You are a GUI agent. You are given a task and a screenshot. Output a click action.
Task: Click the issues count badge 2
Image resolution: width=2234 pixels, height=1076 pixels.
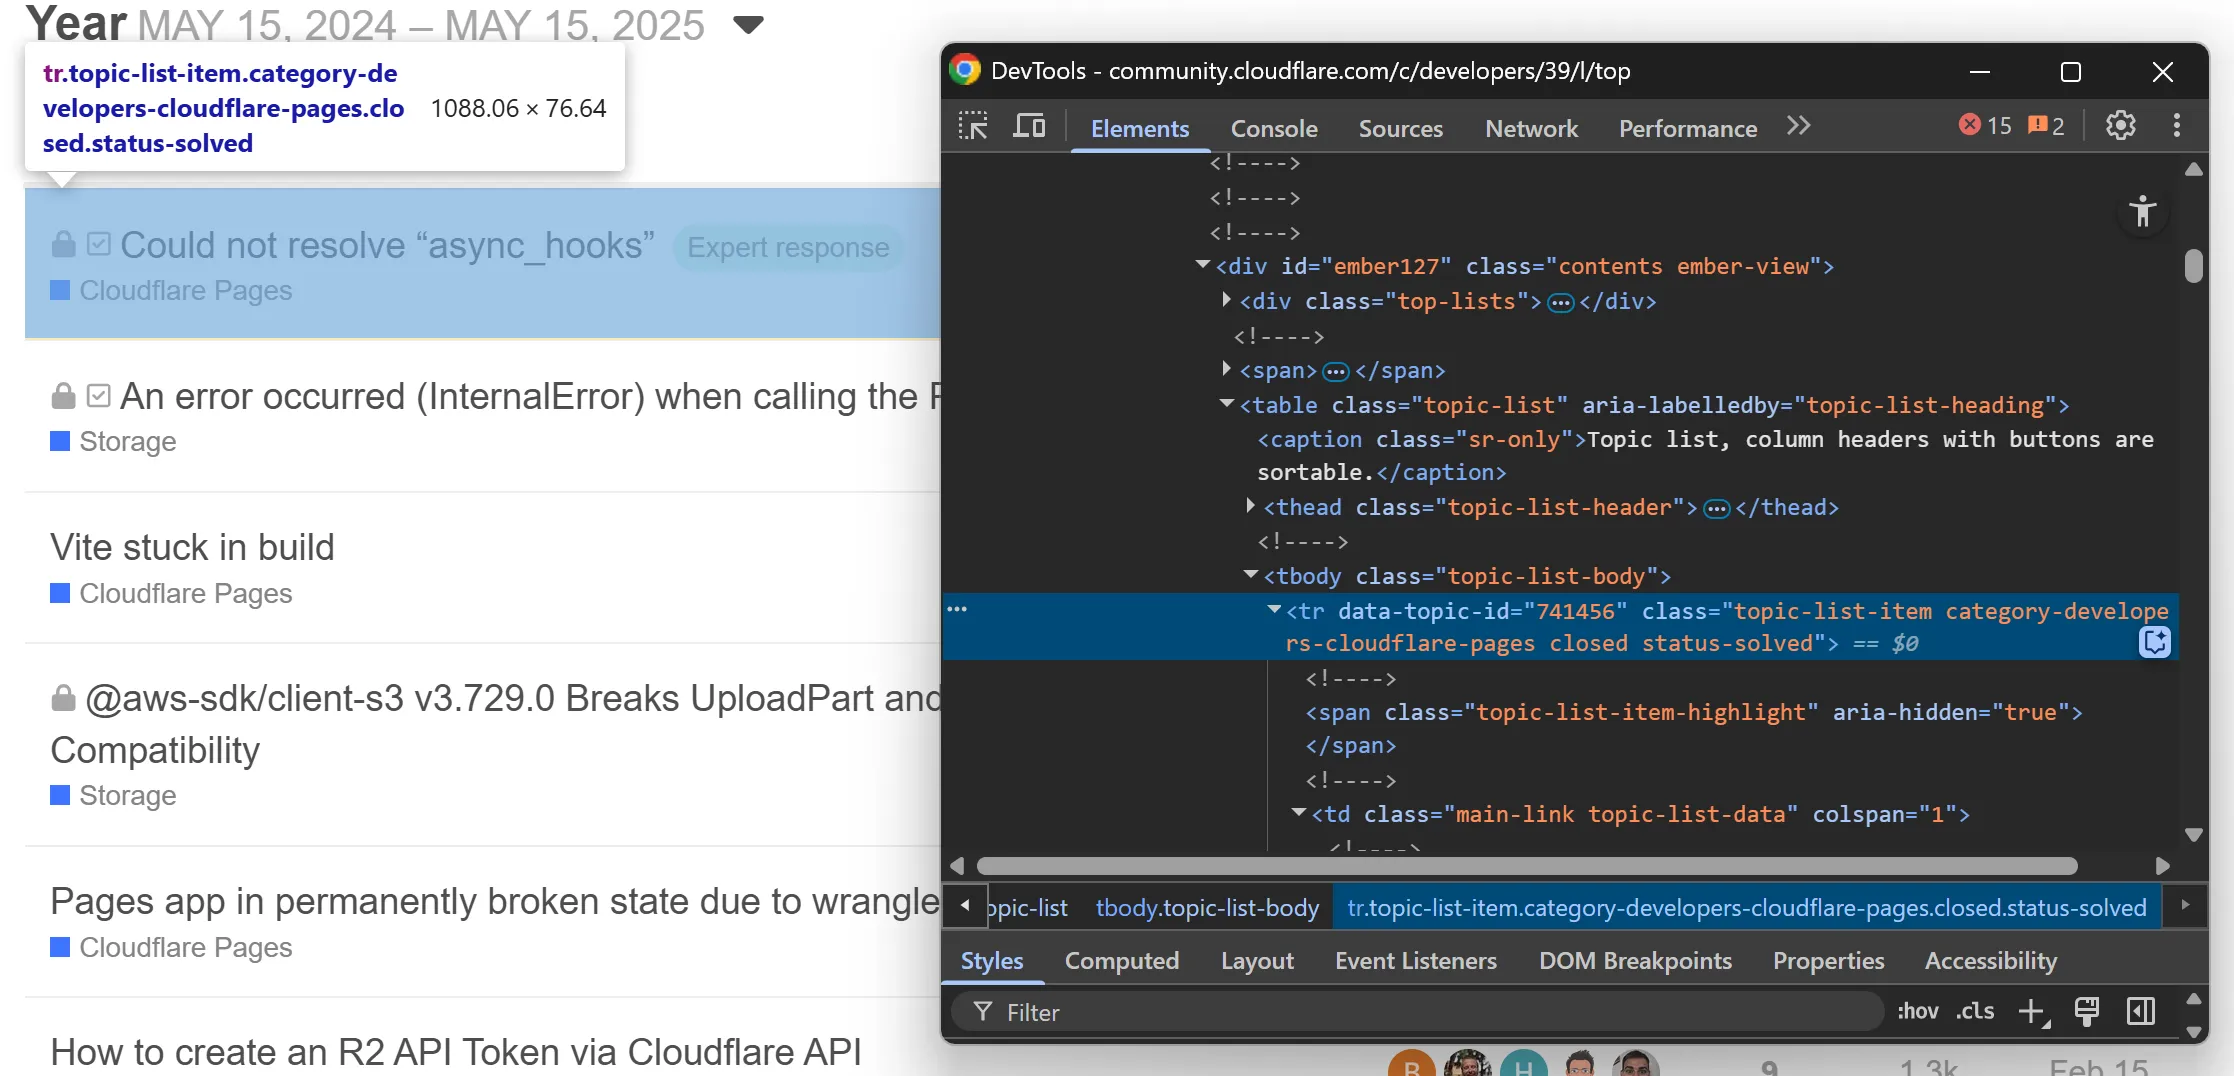pos(2046,126)
